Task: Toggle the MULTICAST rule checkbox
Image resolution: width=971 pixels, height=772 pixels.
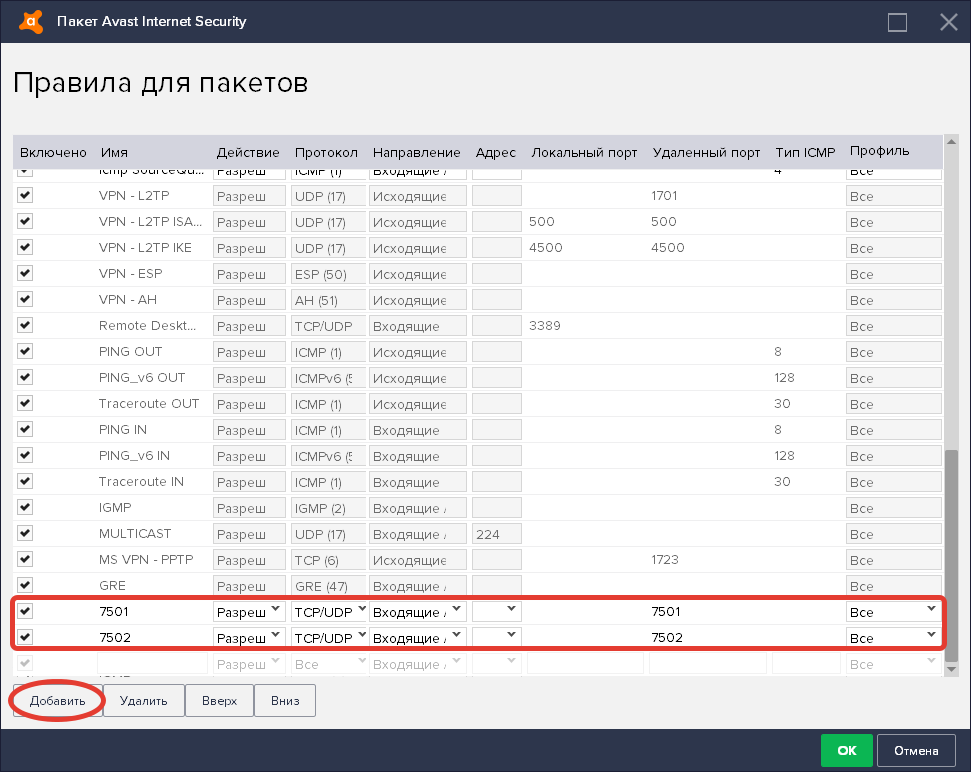Action: pyautogui.click(x=25, y=534)
